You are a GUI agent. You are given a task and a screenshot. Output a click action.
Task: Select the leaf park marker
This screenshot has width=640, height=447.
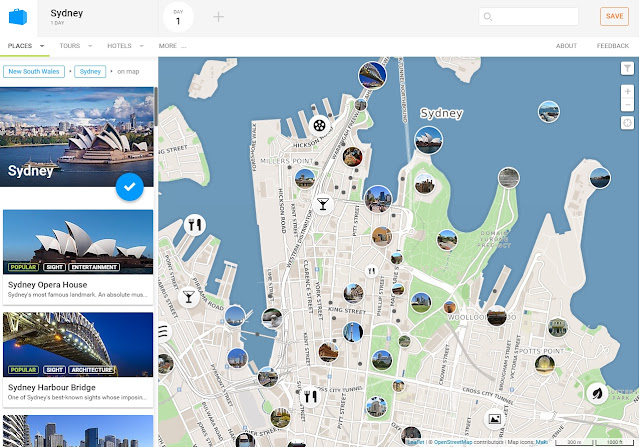[597, 393]
